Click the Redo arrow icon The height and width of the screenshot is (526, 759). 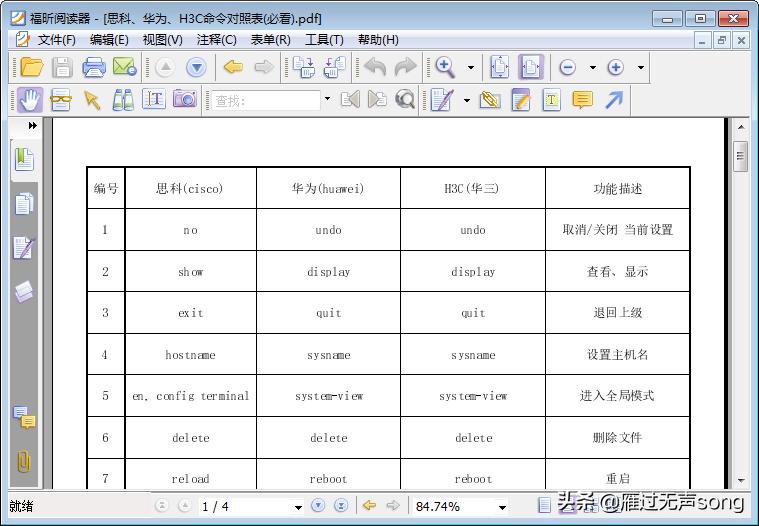pos(405,67)
